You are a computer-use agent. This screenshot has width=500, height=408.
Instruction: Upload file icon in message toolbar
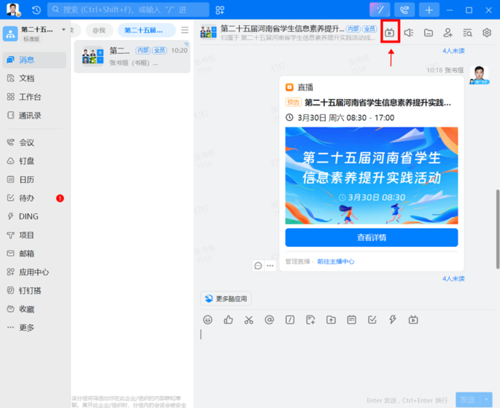[331, 320]
